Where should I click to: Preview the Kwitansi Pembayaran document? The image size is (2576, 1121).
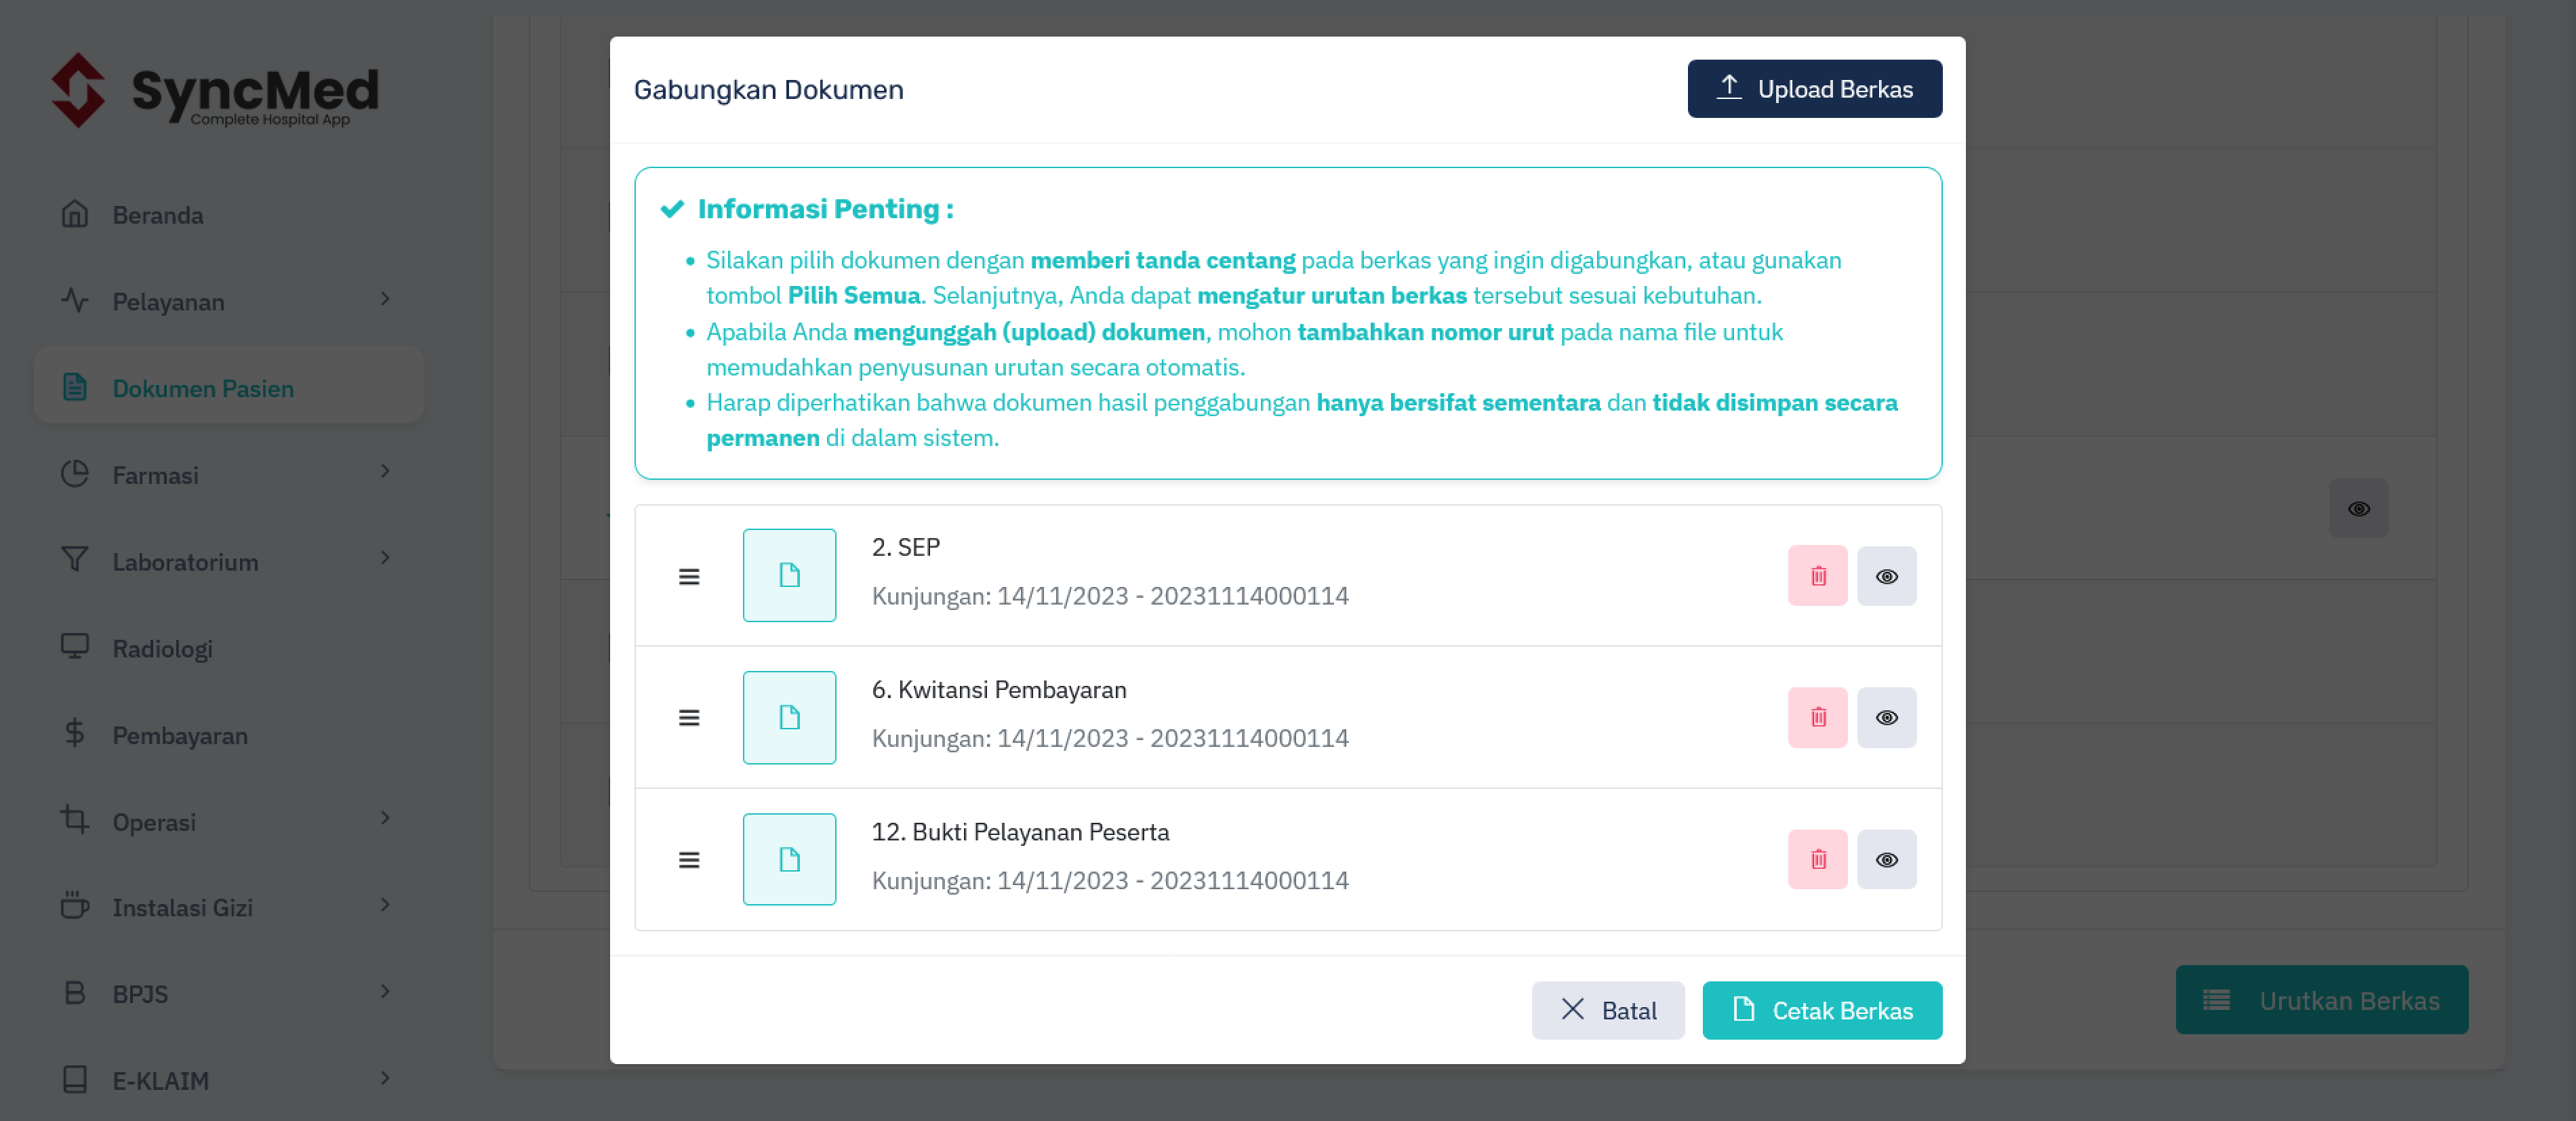point(1886,717)
